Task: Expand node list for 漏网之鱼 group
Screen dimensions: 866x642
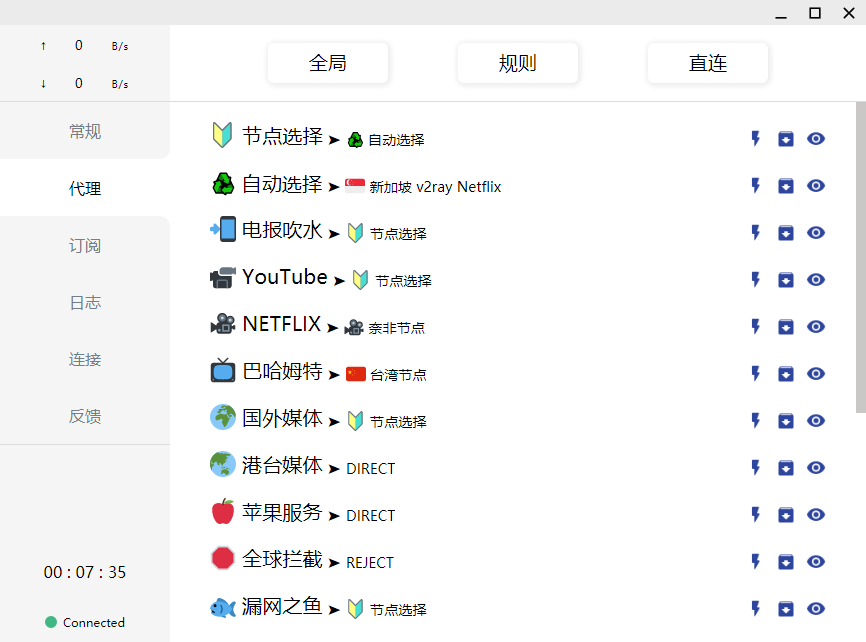Action: [x=786, y=608]
